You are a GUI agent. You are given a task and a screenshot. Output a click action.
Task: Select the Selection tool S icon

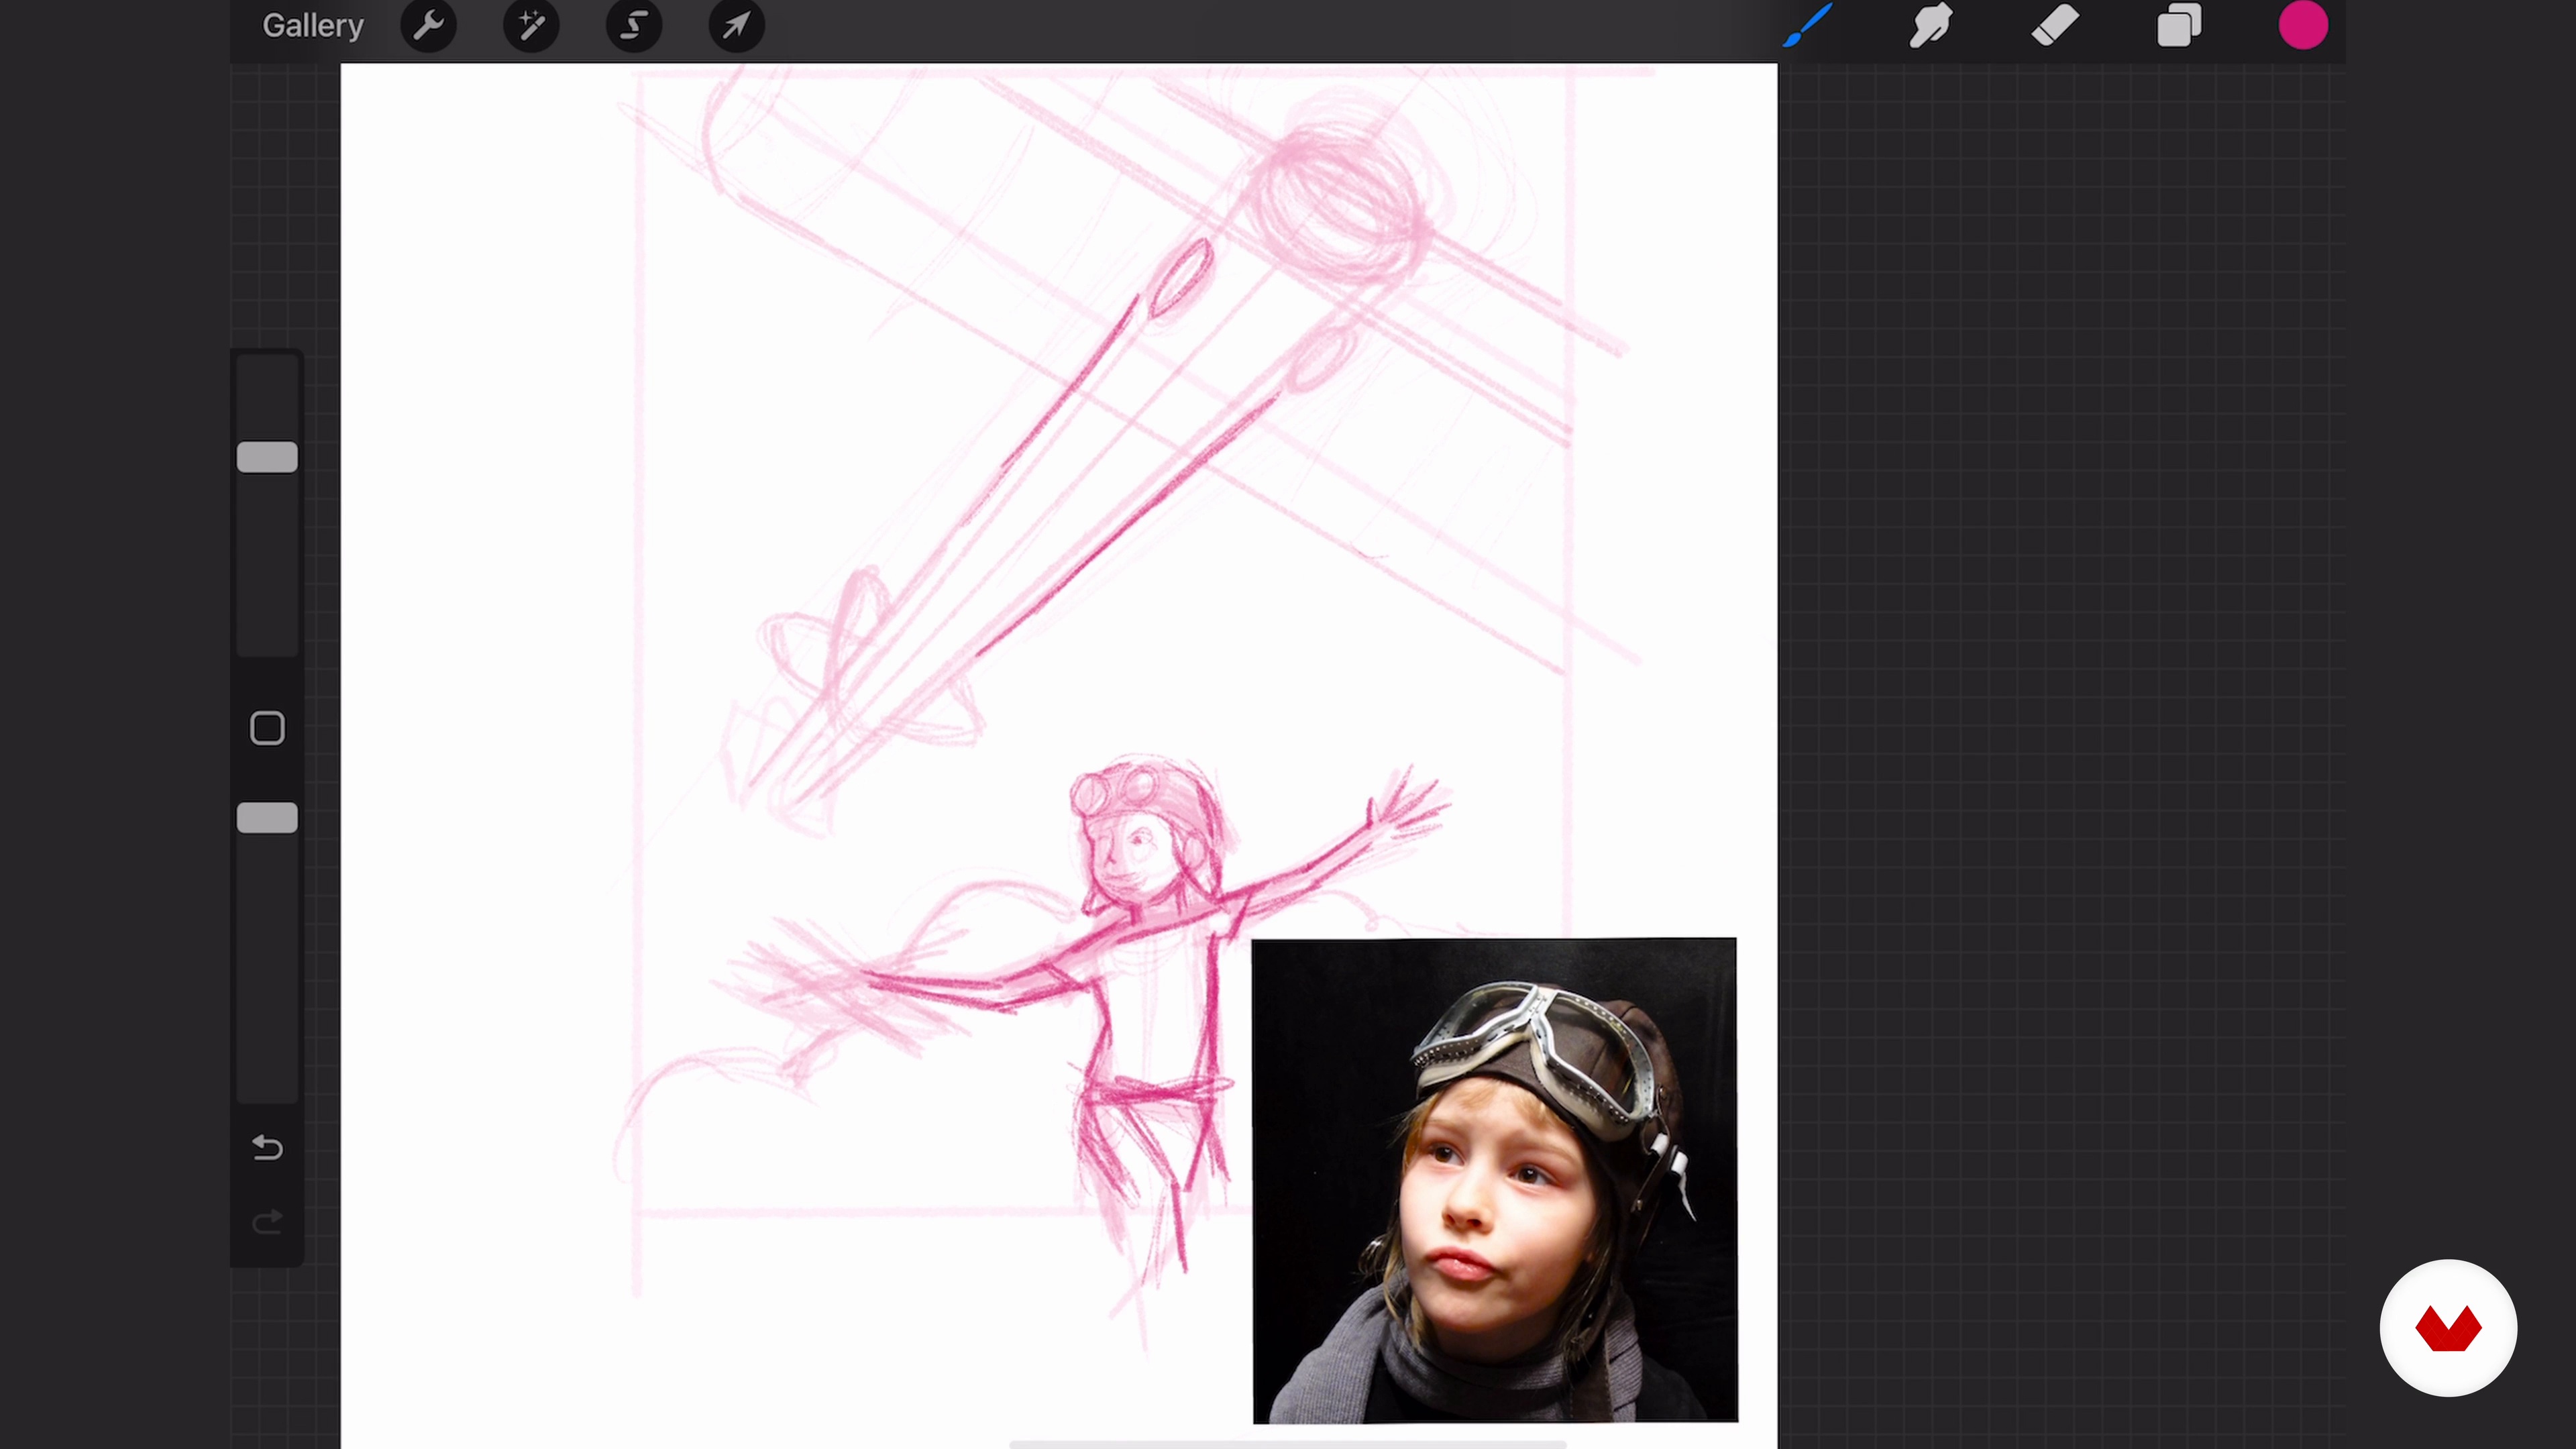634,26
